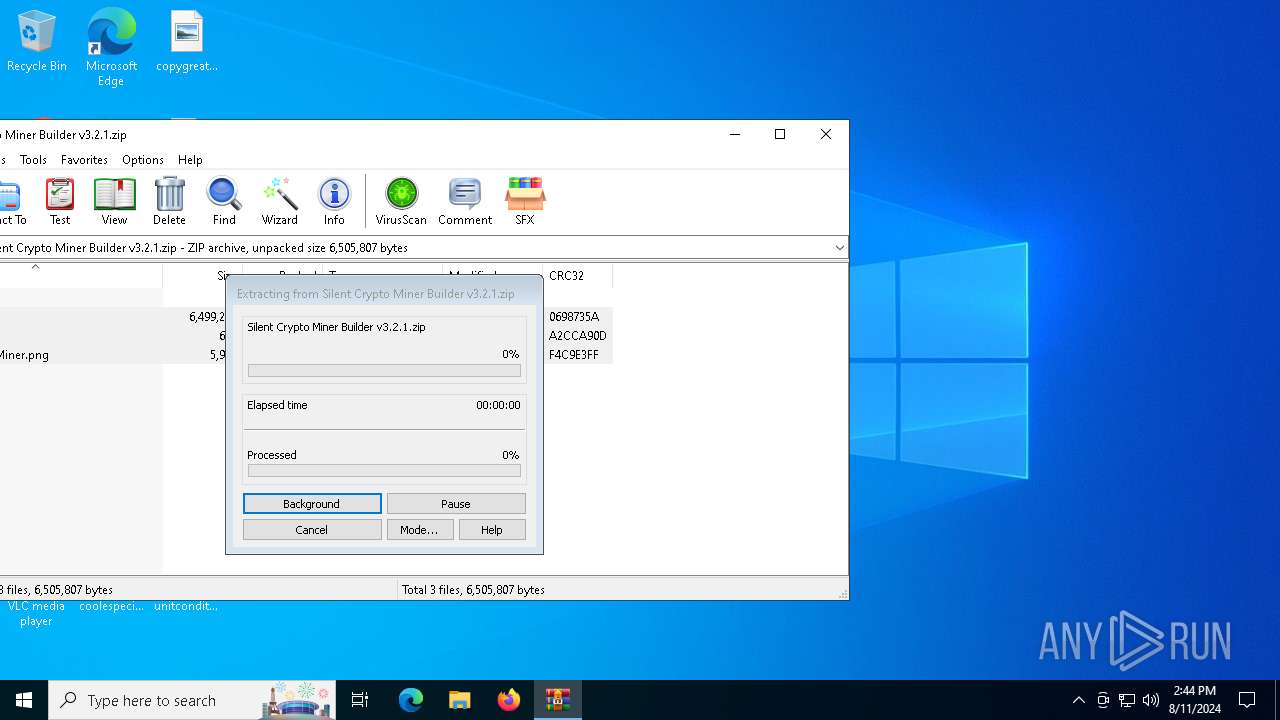1280x720 pixels.
Task: Open the Options menu
Action: [x=143, y=160]
